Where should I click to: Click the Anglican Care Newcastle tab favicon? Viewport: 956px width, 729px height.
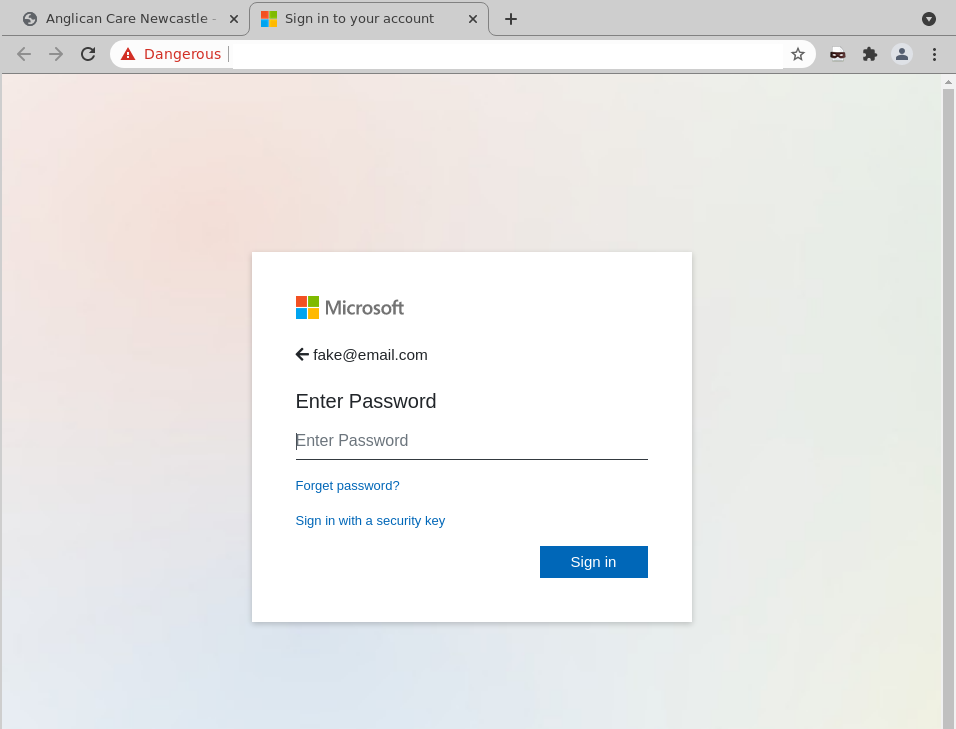(x=30, y=18)
